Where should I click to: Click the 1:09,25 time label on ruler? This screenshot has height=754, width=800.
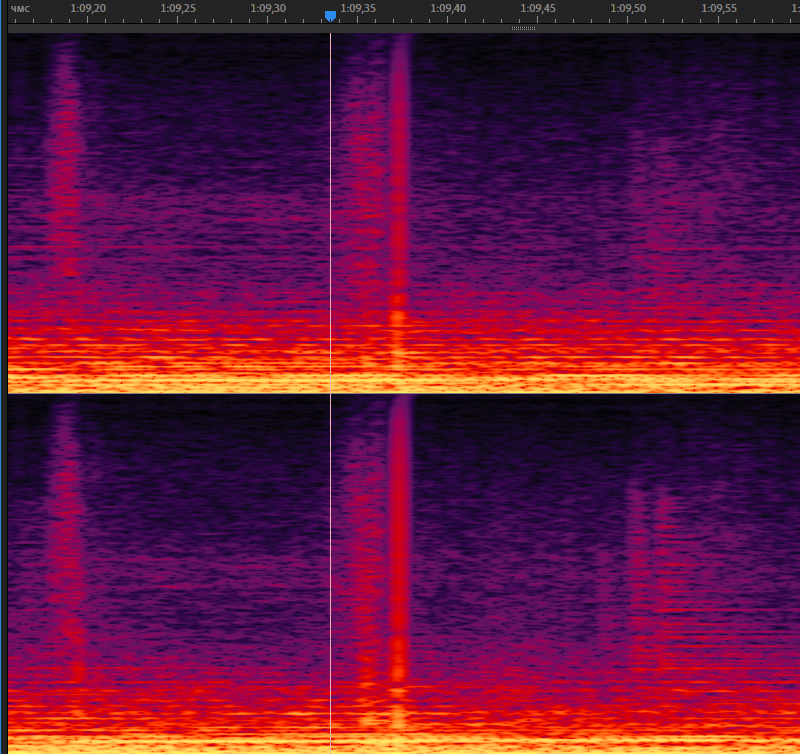coord(178,8)
